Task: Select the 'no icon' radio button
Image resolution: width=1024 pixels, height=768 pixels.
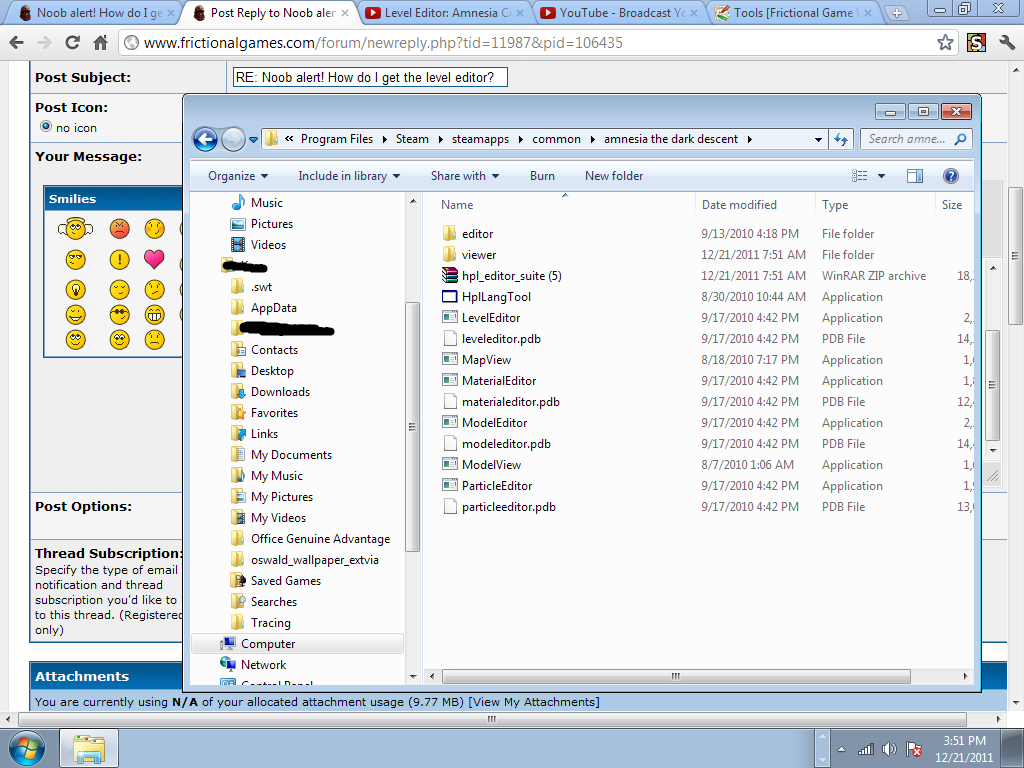Action: 45,127
